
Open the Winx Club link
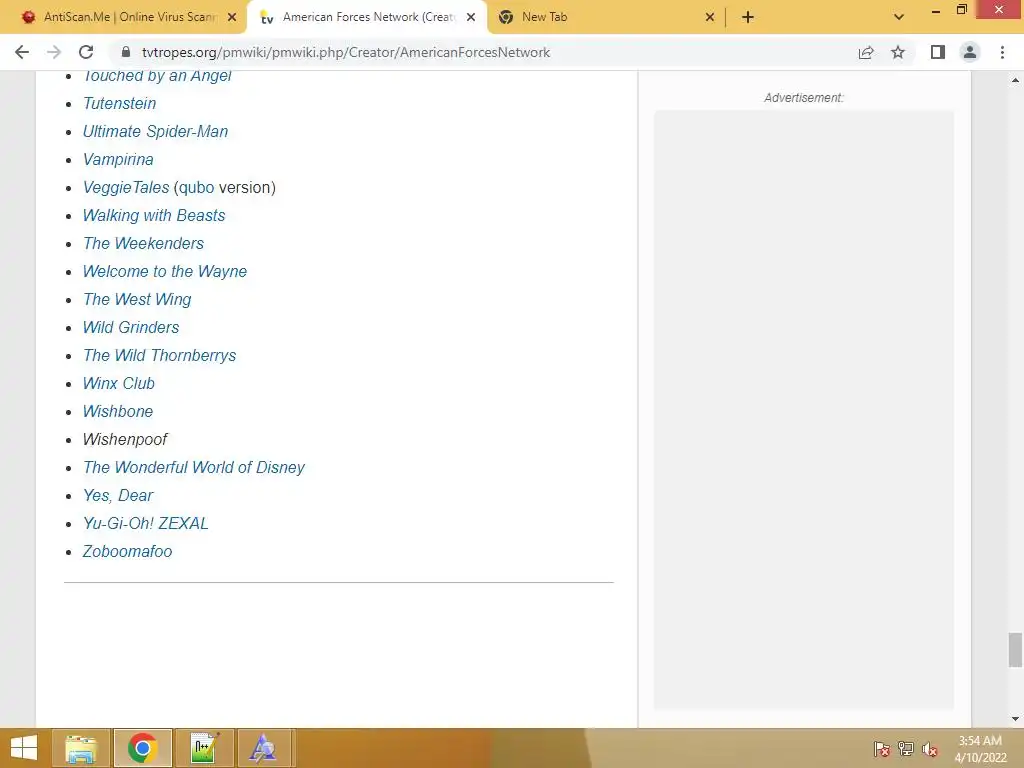119,384
